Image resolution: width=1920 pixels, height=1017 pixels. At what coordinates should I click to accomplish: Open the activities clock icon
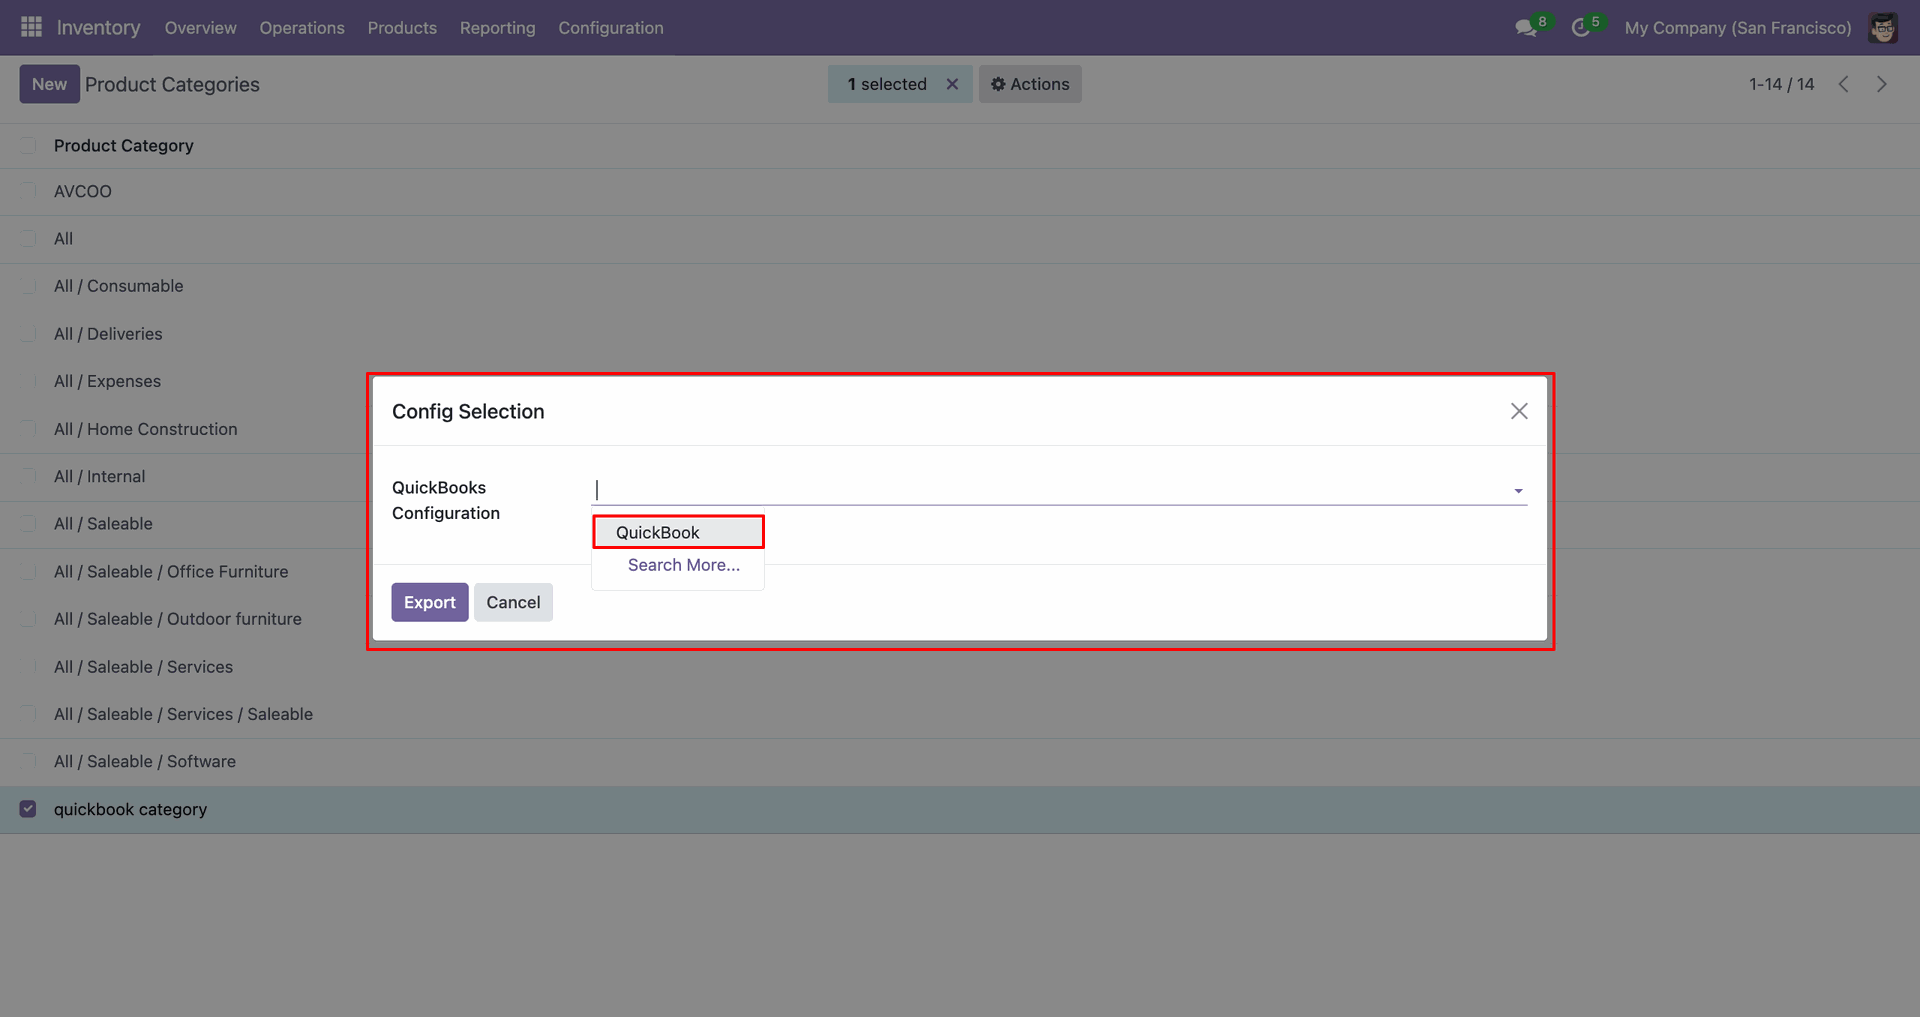pos(1580,28)
